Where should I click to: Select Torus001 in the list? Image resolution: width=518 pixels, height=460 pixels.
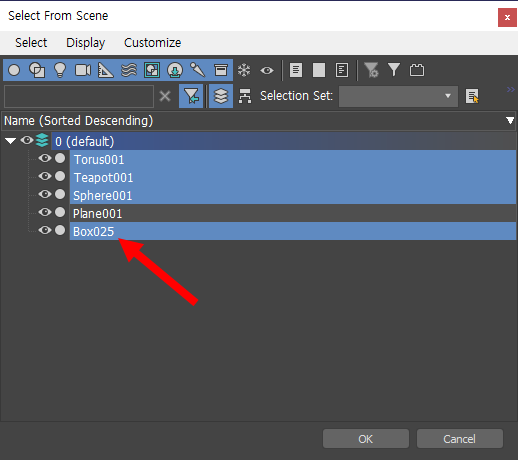(293, 159)
